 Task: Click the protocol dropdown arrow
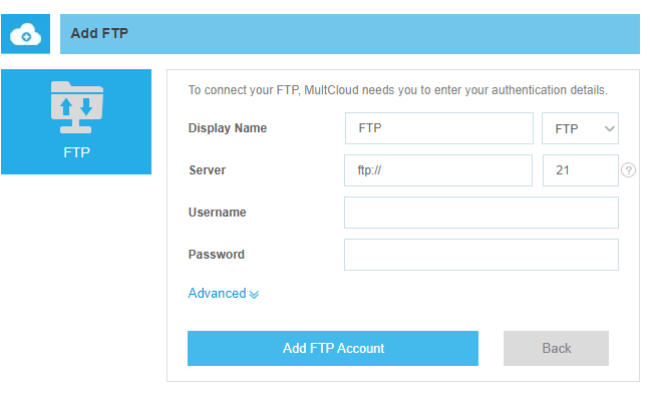[609, 129]
